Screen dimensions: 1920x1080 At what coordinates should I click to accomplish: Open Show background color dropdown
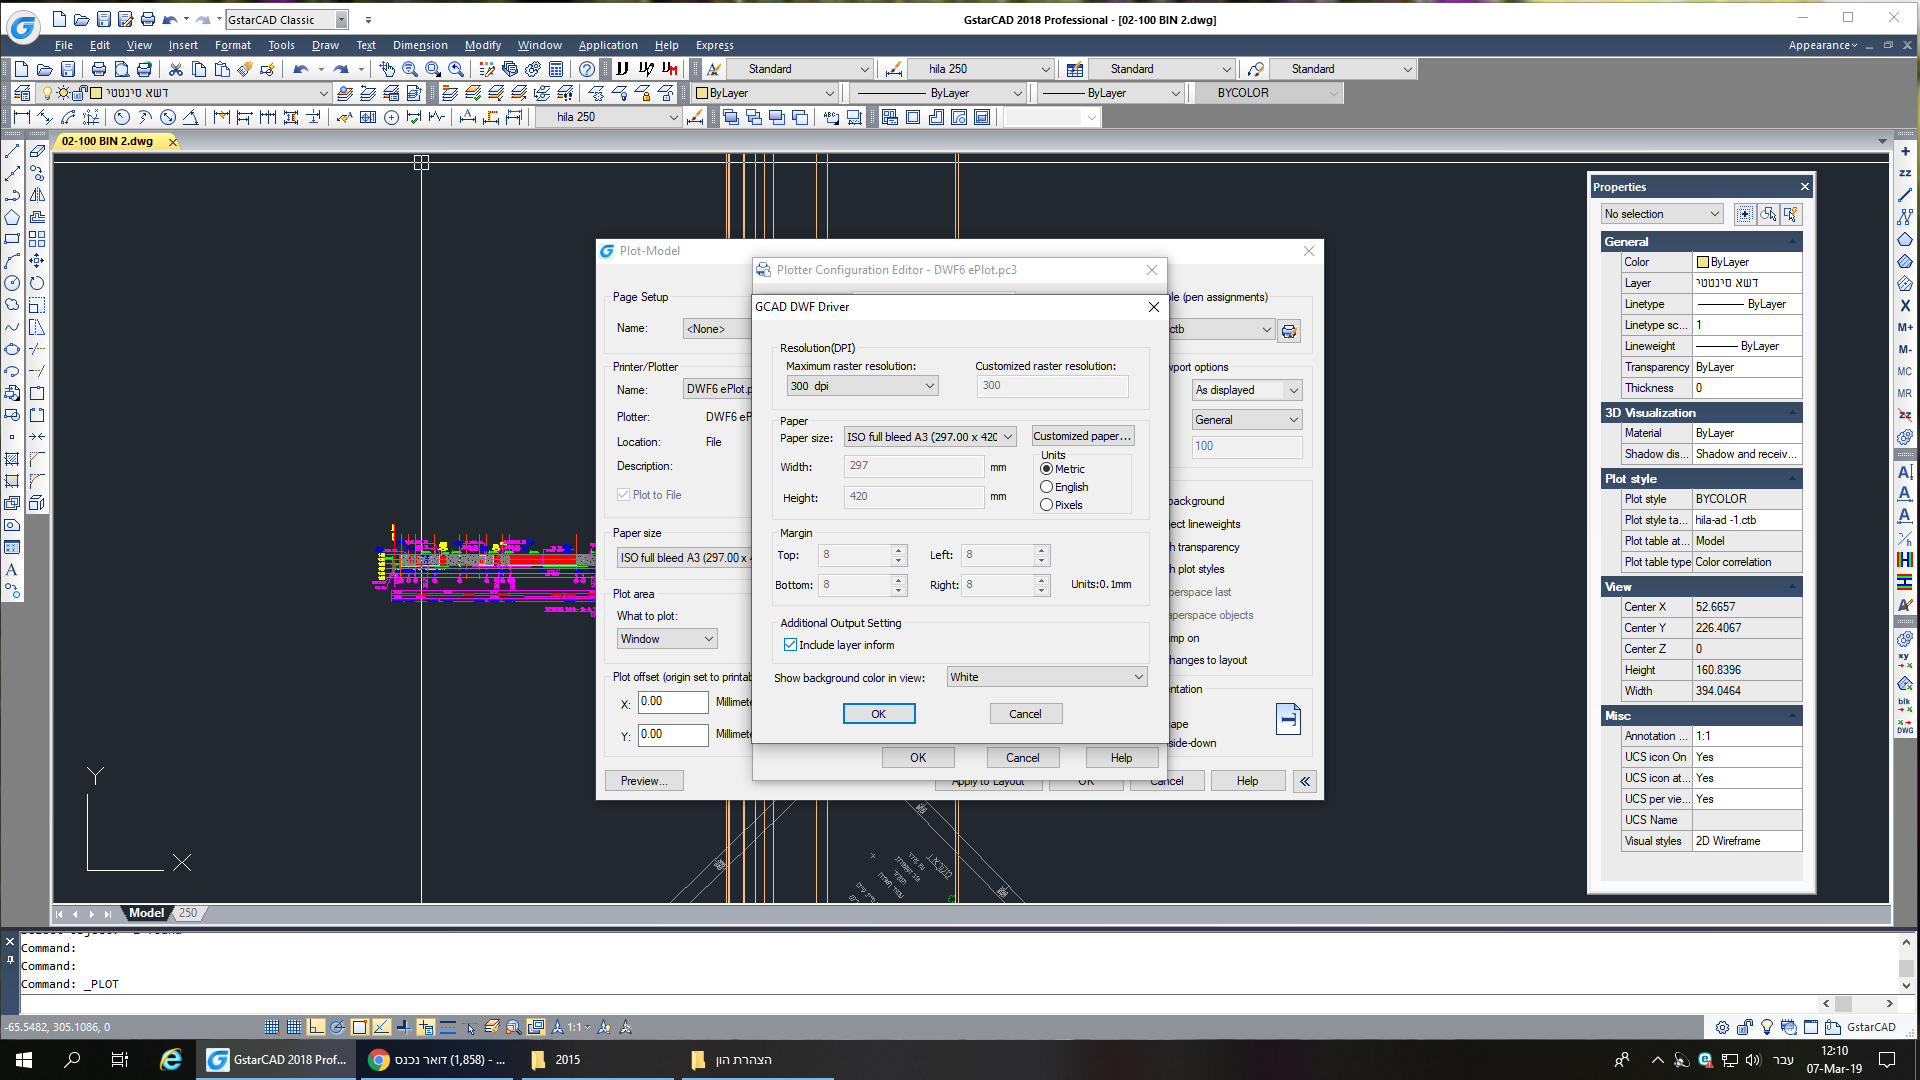[x=1046, y=677]
